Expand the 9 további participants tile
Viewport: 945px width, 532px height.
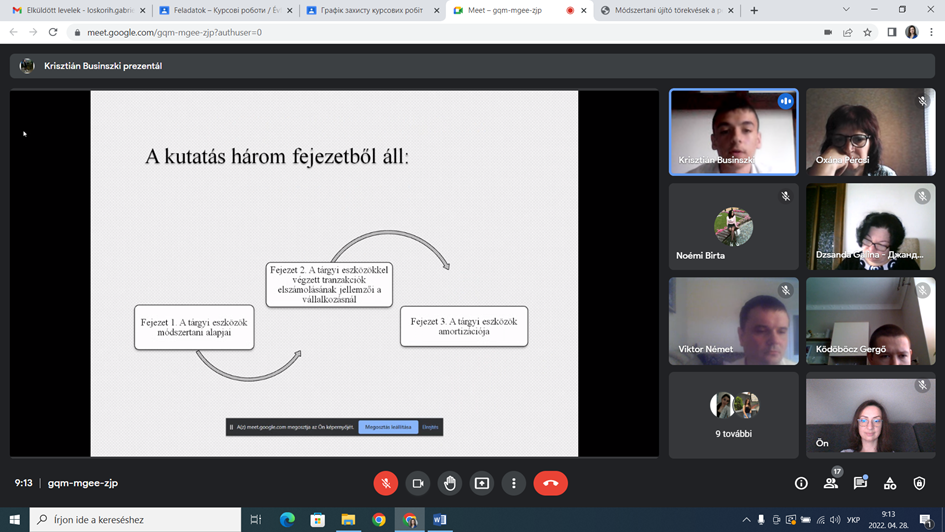734,415
